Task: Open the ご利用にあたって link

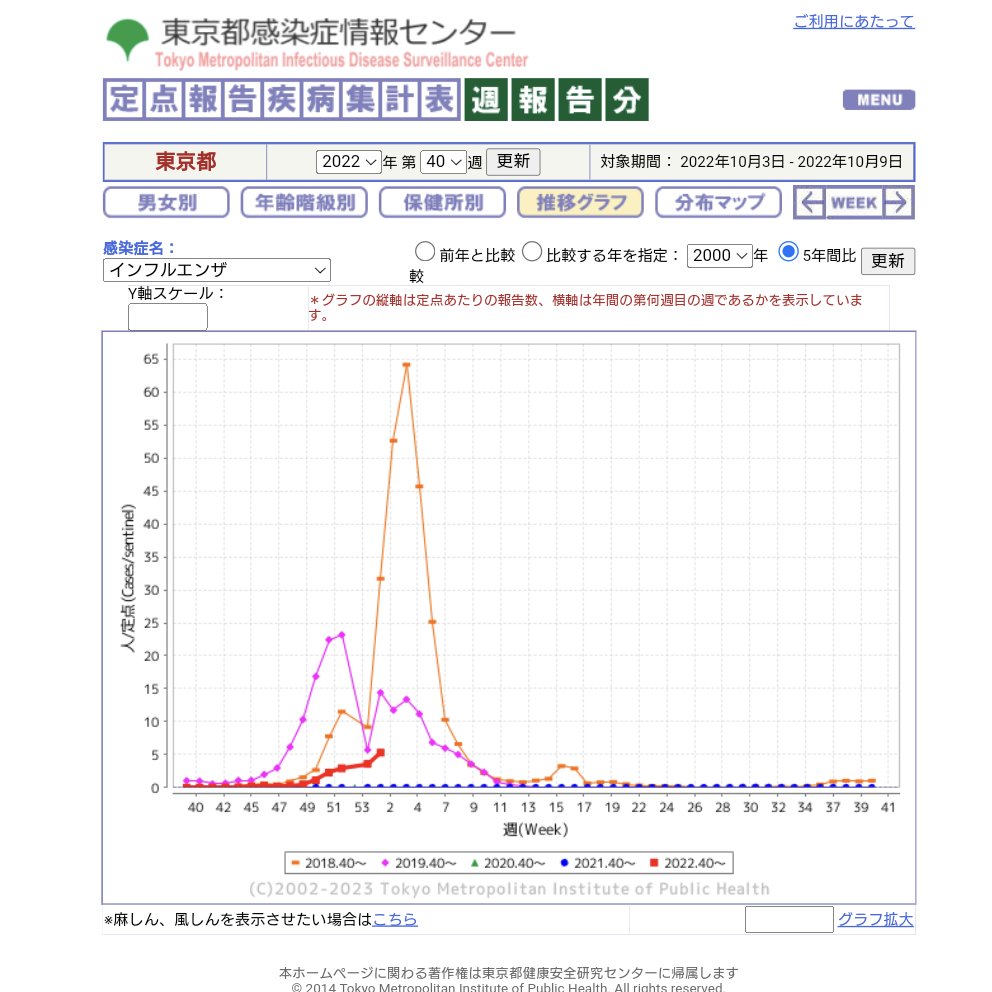Action: [853, 22]
